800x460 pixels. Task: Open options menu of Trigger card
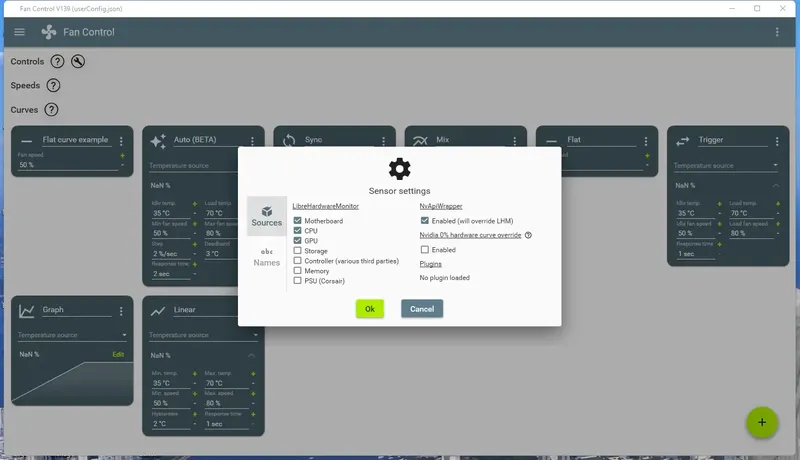(x=777, y=141)
